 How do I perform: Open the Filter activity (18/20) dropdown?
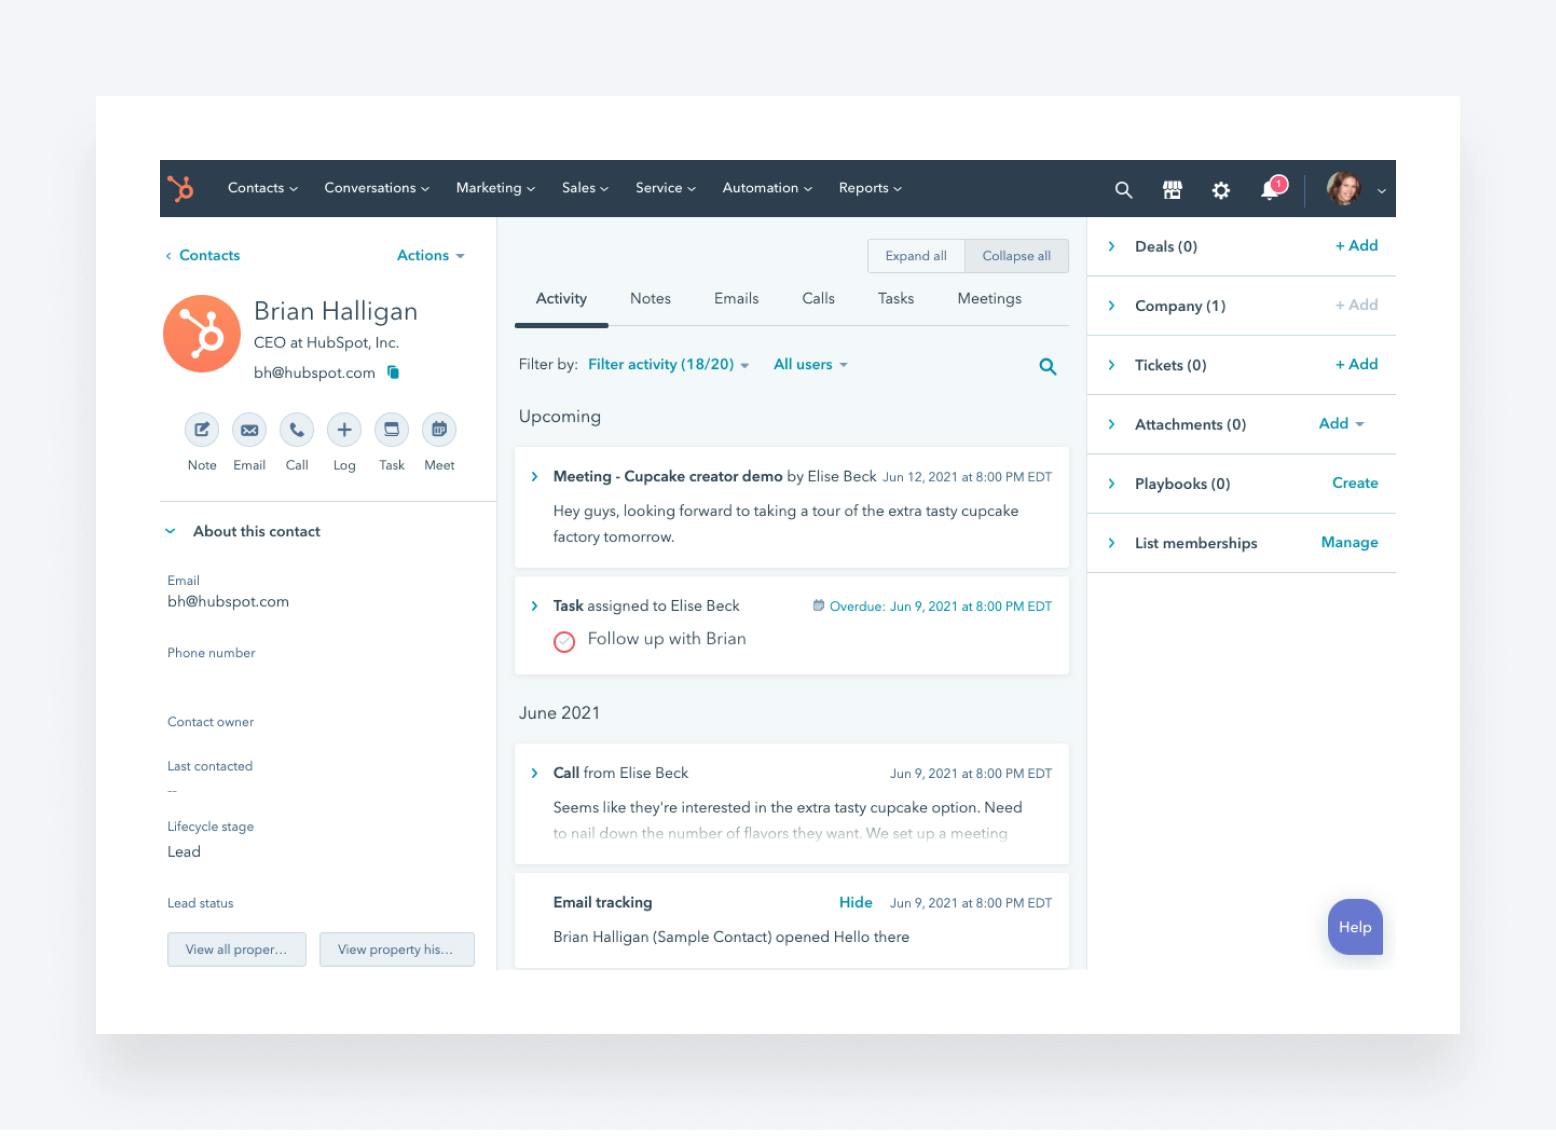(668, 364)
